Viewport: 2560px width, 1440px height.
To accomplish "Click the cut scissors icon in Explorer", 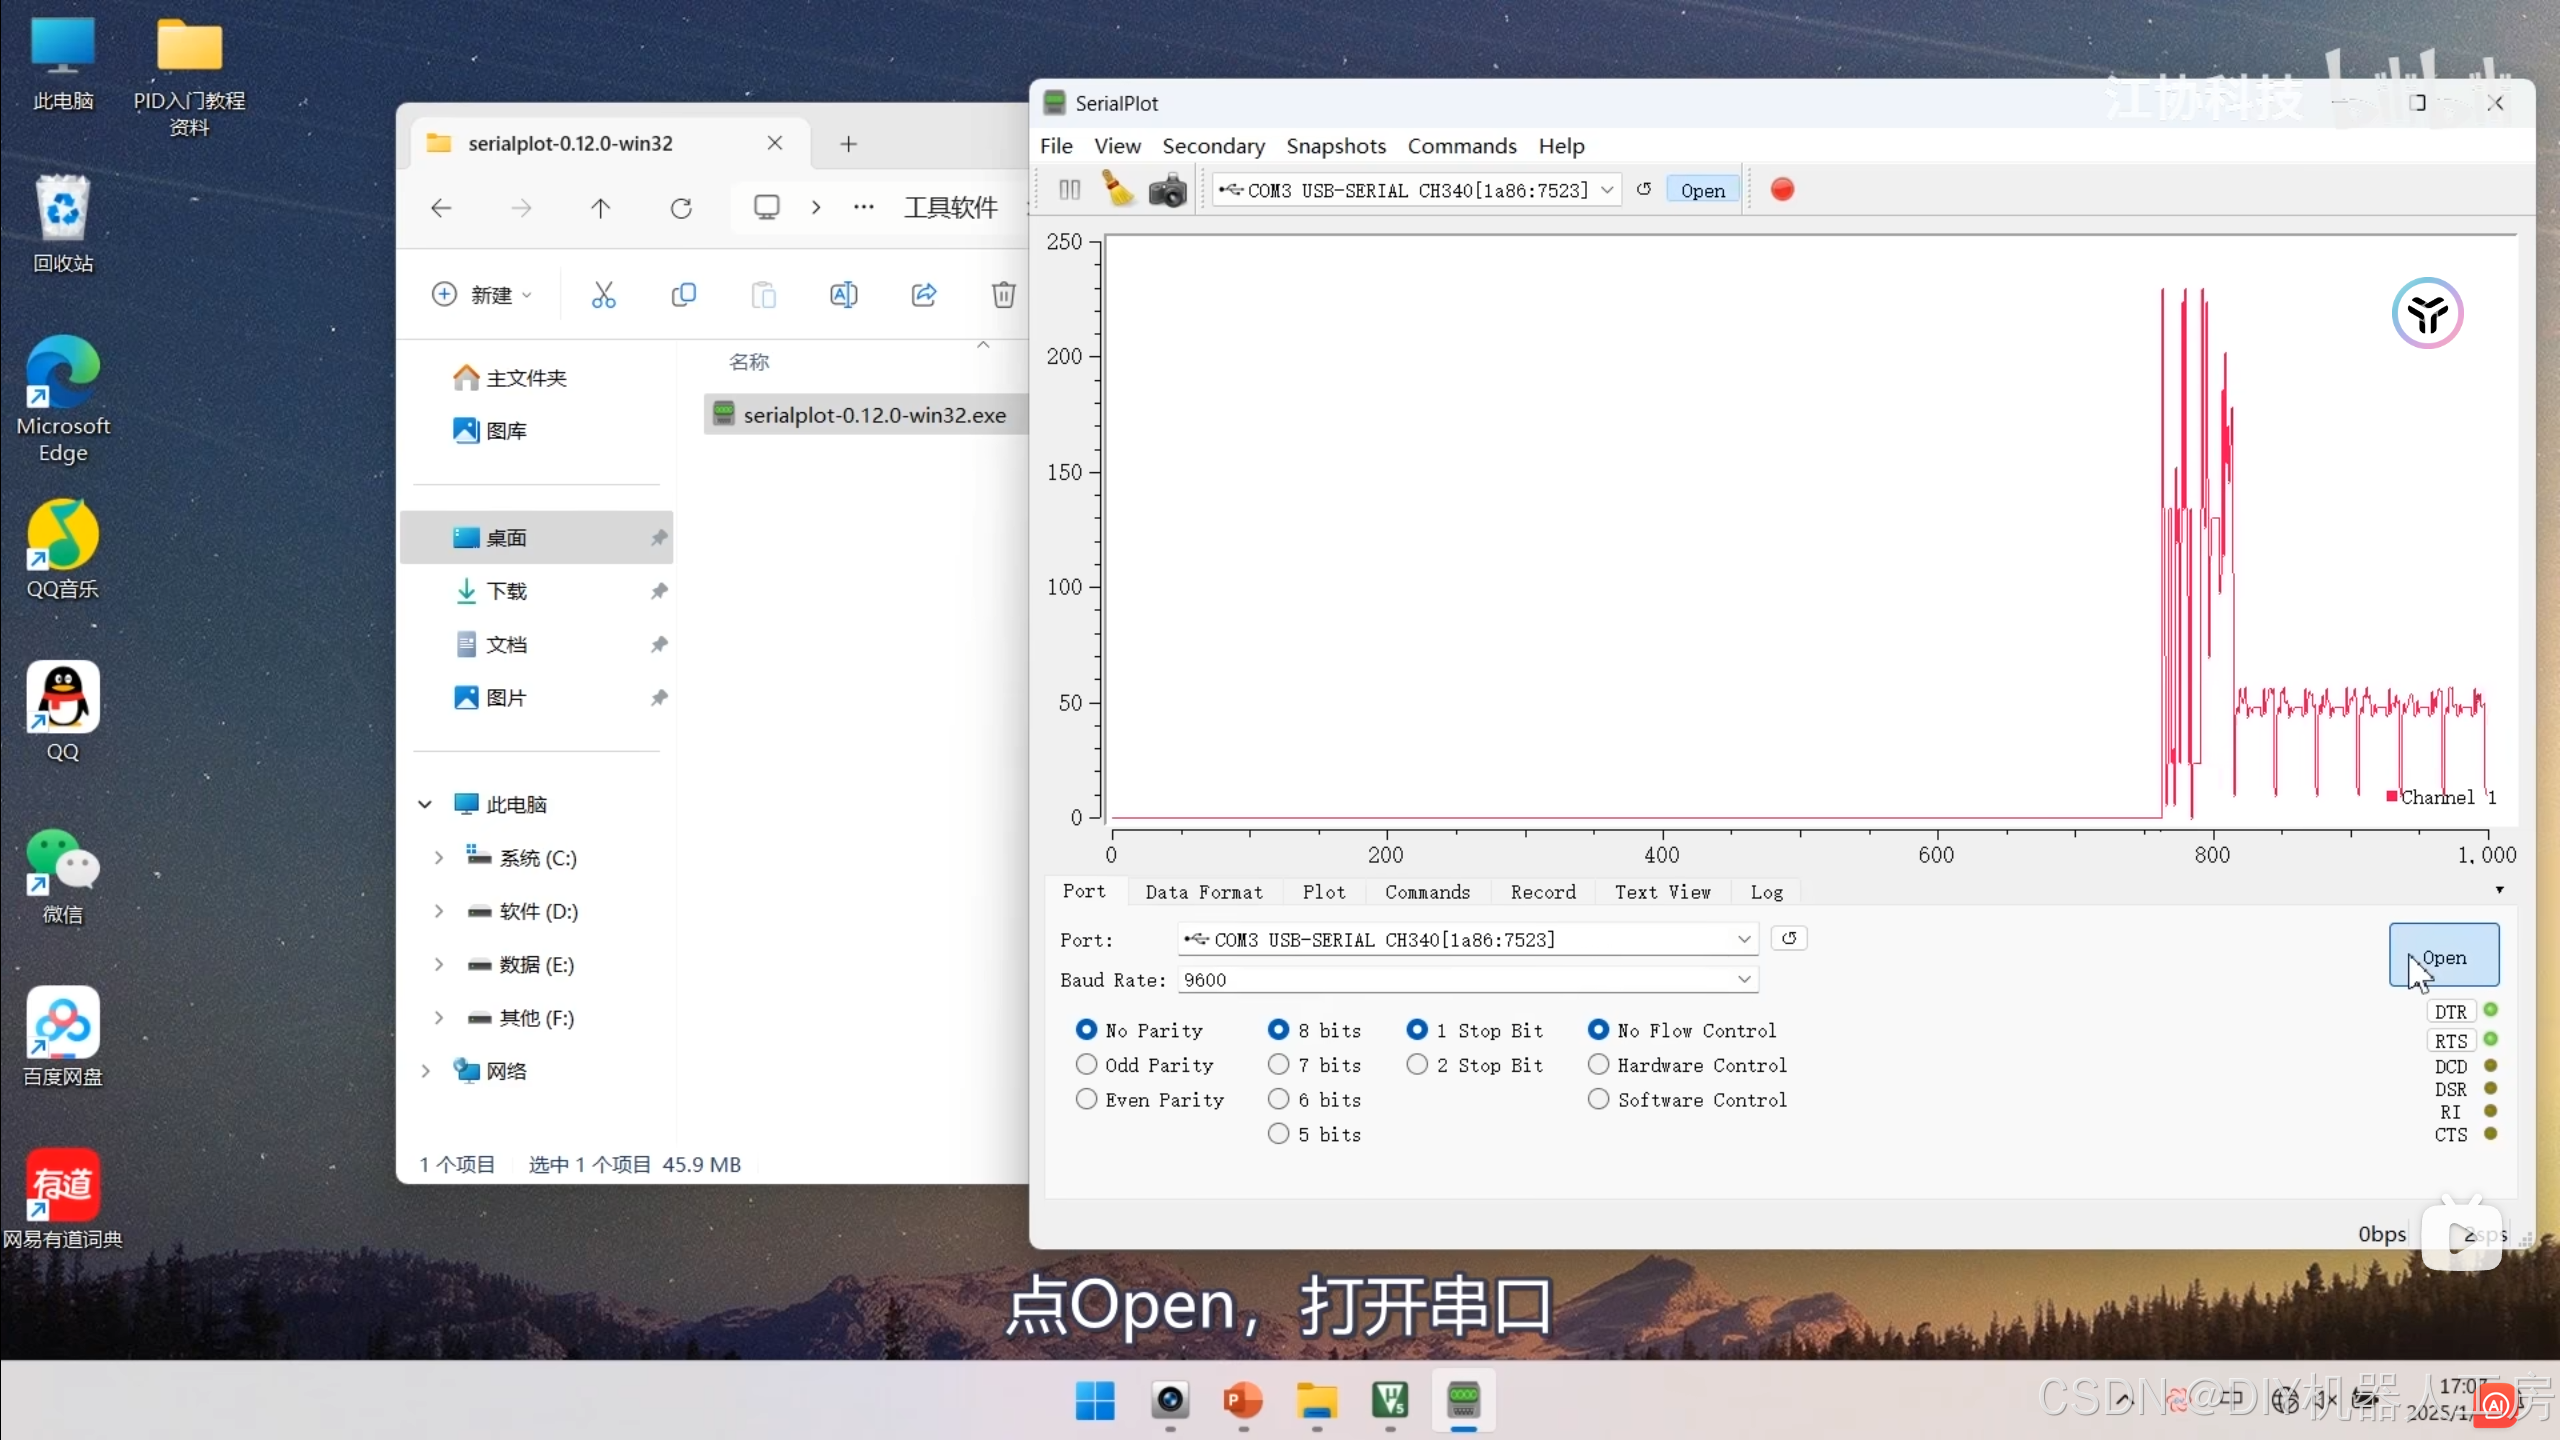I will [x=603, y=295].
